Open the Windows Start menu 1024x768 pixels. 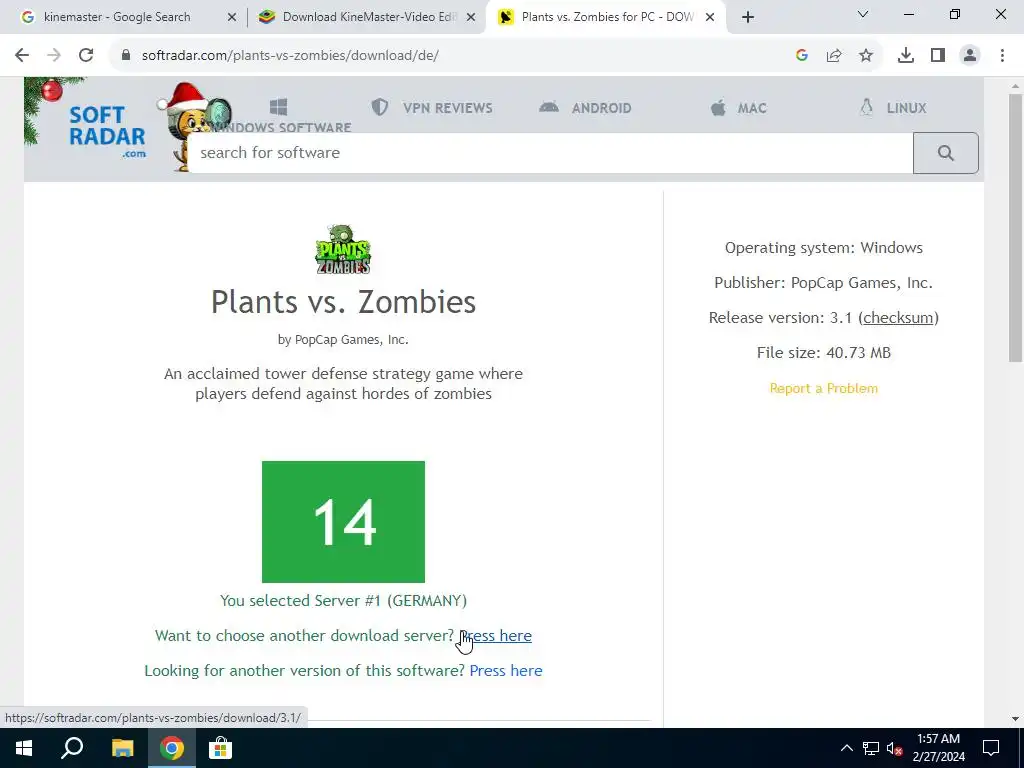(x=24, y=748)
